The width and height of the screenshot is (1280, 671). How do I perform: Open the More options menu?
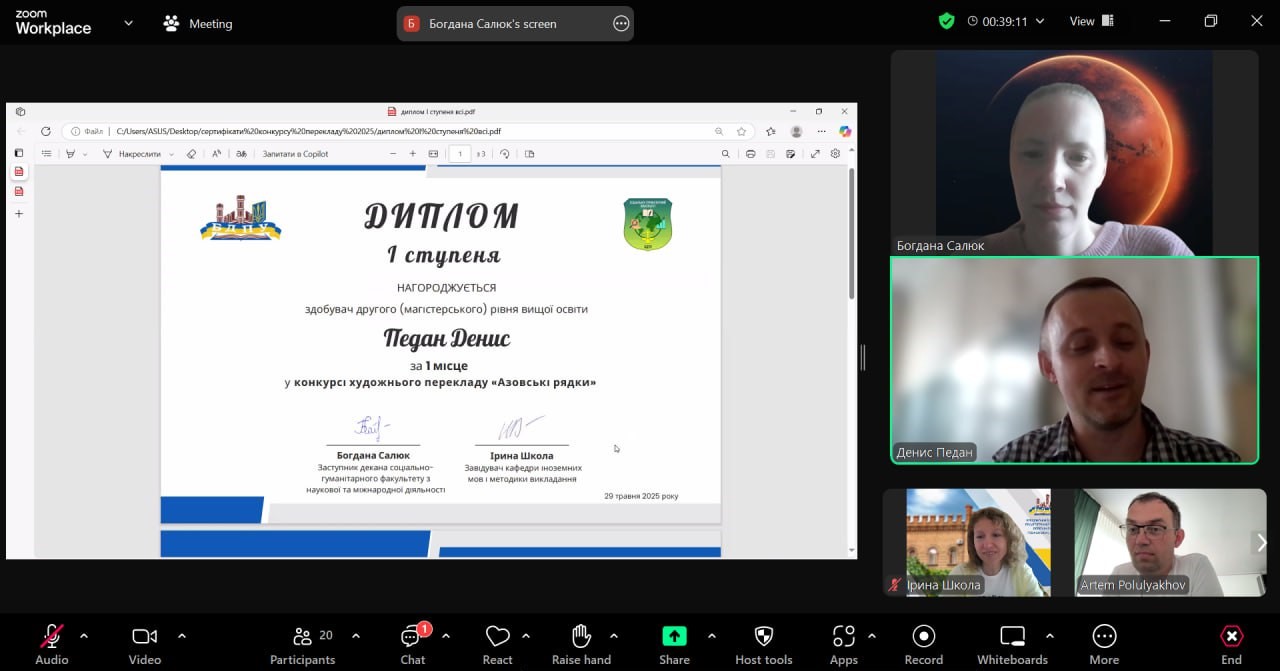[x=1104, y=637]
